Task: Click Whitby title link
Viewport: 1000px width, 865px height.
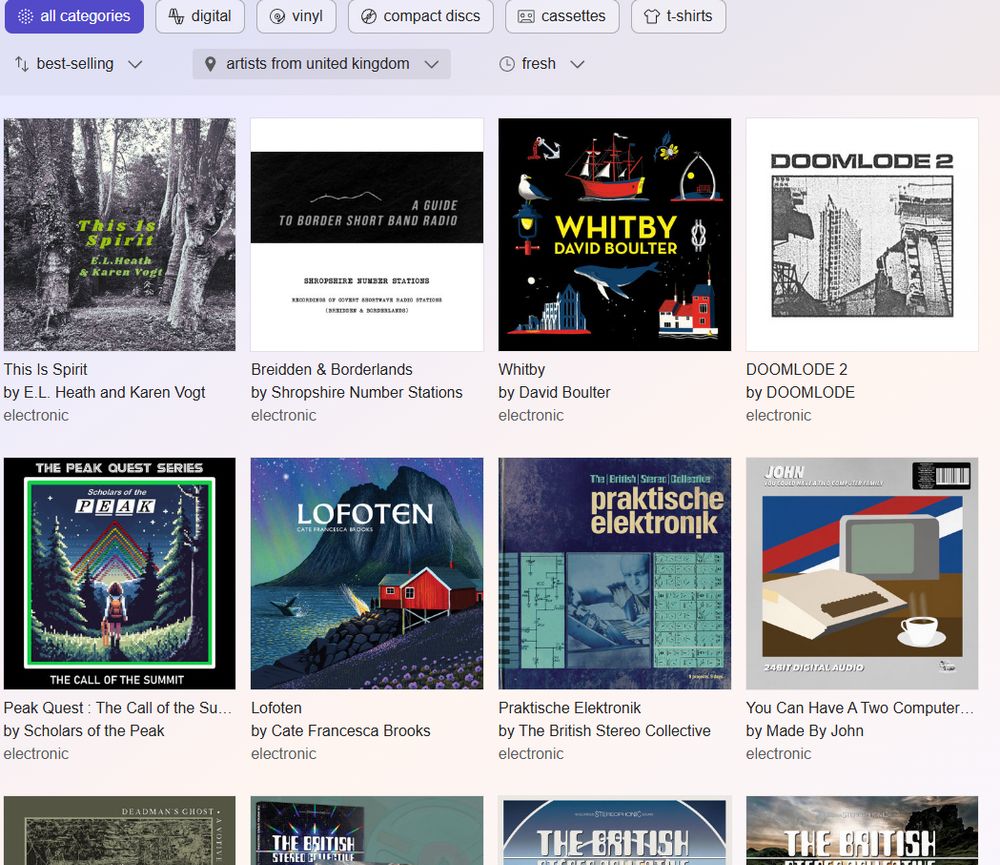Action: click(x=522, y=369)
